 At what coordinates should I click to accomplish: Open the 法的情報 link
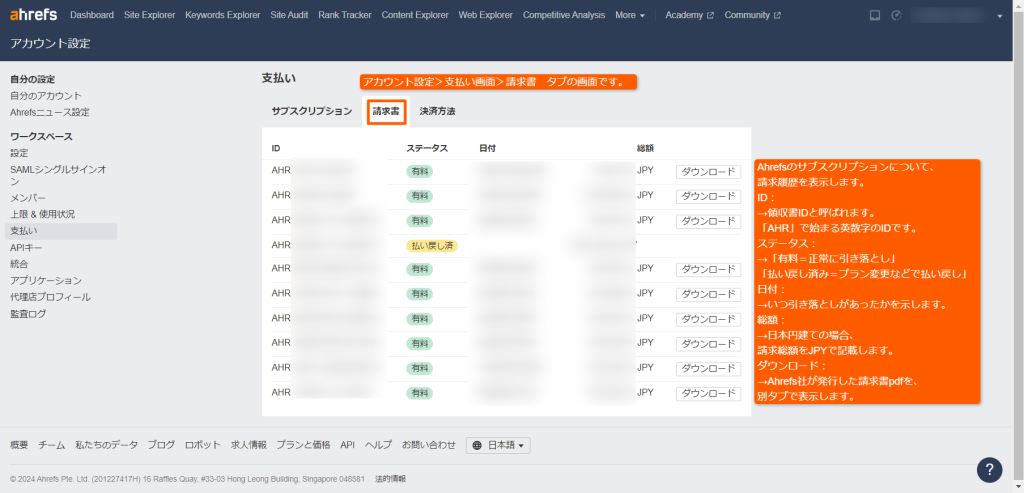[x=391, y=479]
